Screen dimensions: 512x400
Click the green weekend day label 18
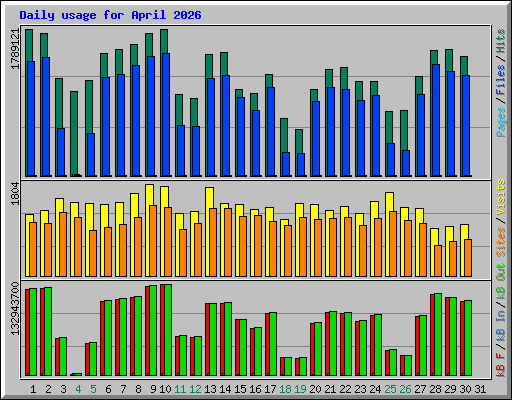pyautogui.click(x=285, y=389)
